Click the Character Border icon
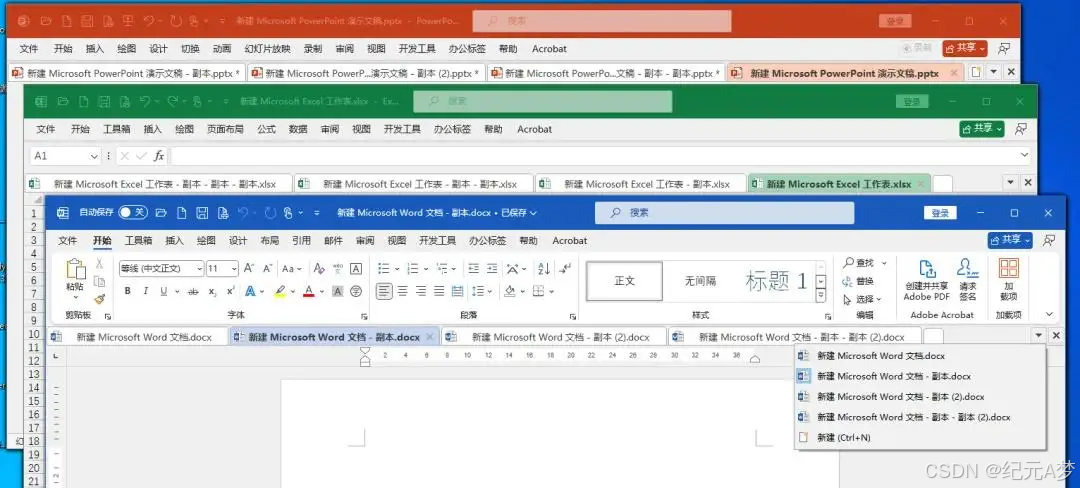1080x488 pixels. click(x=356, y=268)
